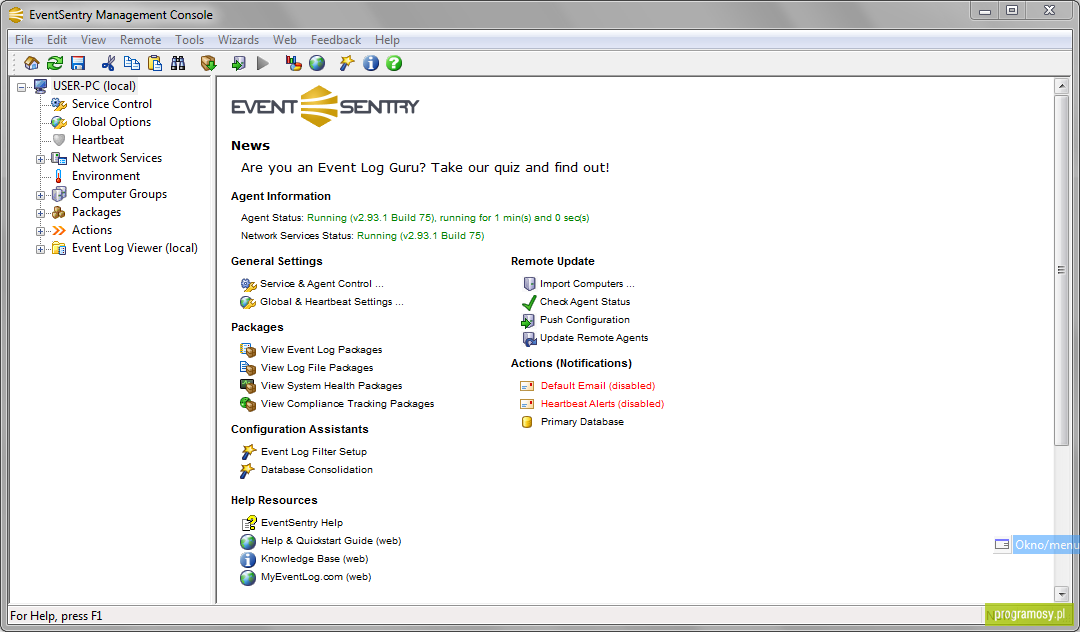Screen dimensions: 1080x632
Task: Click the blue info toolbar icon
Action: (371, 63)
